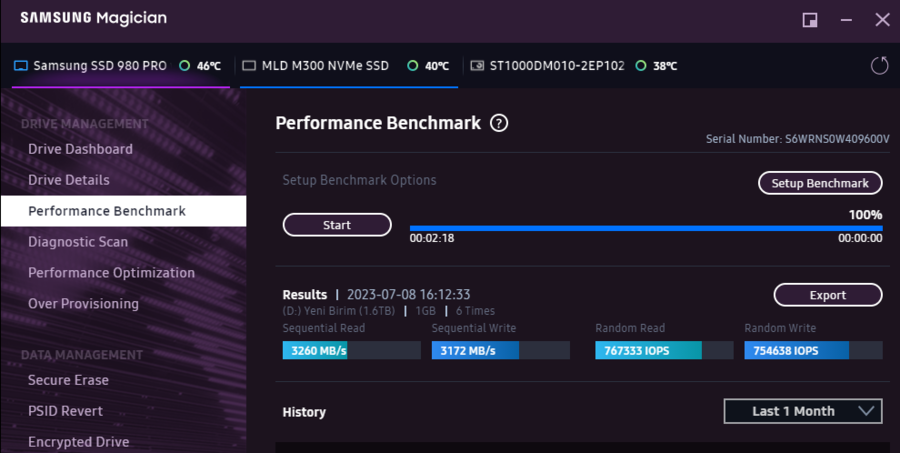Click the MLD M300 NVMe SSD drive icon
Screen dimensions: 900x453
click(x=249, y=66)
